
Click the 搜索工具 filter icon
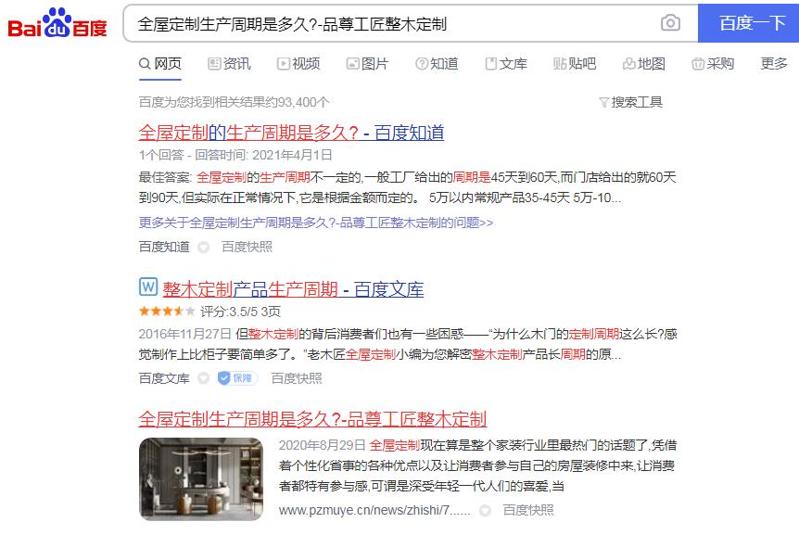pos(604,102)
